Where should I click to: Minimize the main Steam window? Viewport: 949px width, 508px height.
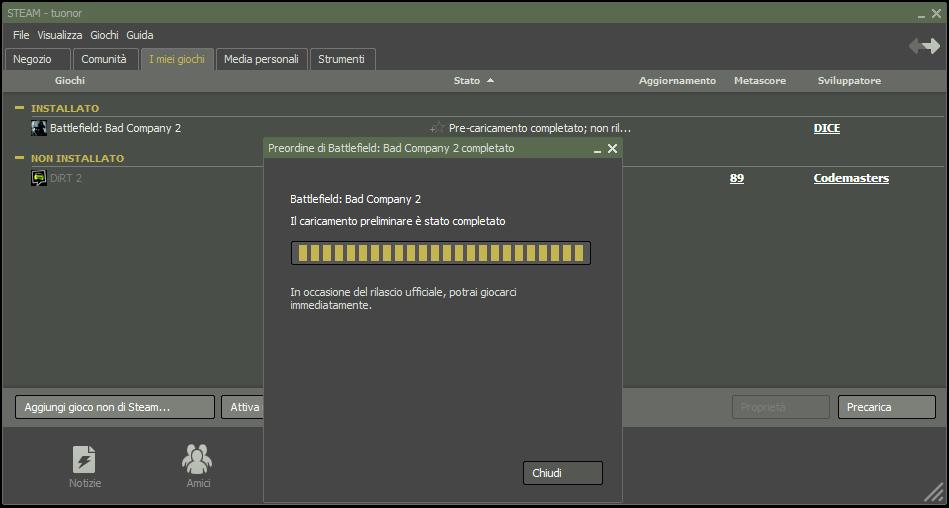tap(922, 15)
